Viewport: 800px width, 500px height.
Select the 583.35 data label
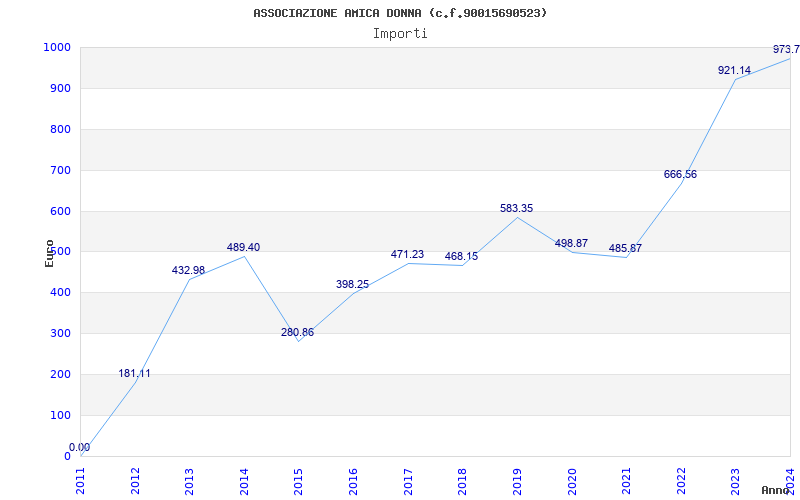point(516,208)
